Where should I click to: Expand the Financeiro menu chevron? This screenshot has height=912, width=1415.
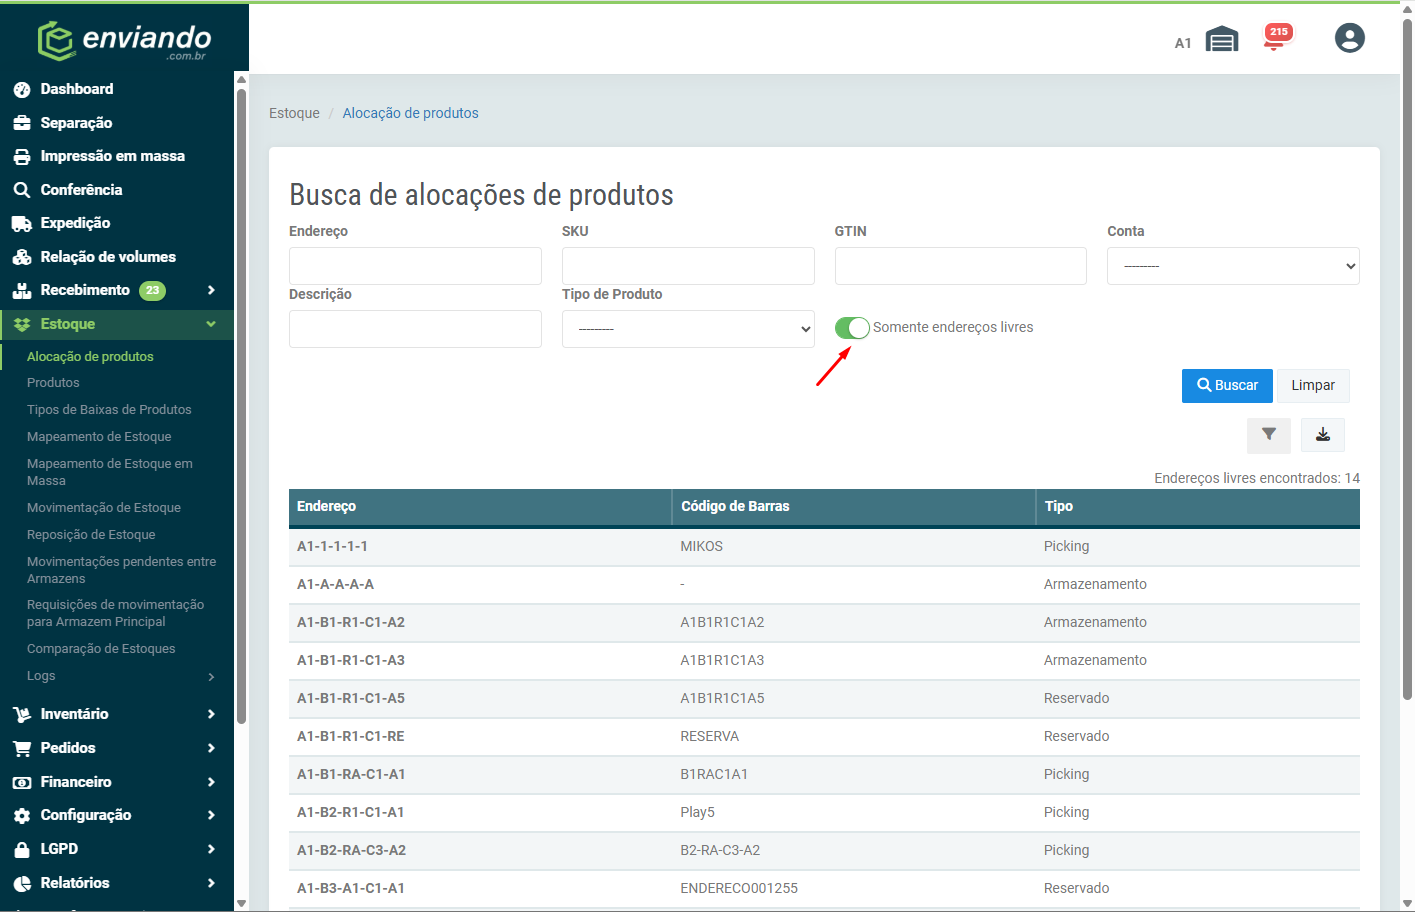[x=211, y=782]
